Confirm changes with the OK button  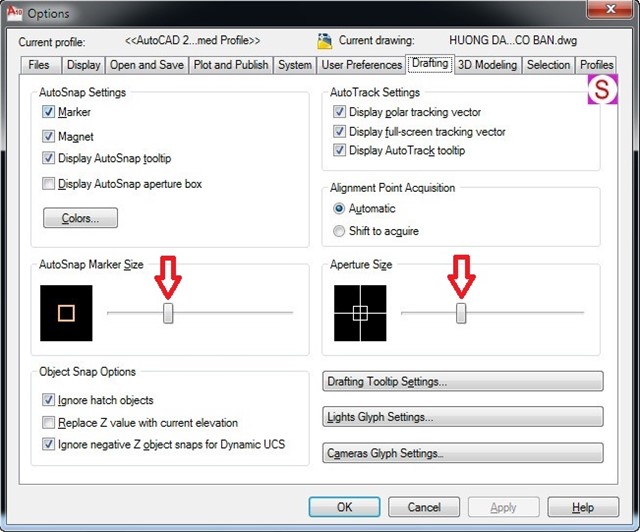pos(344,507)
